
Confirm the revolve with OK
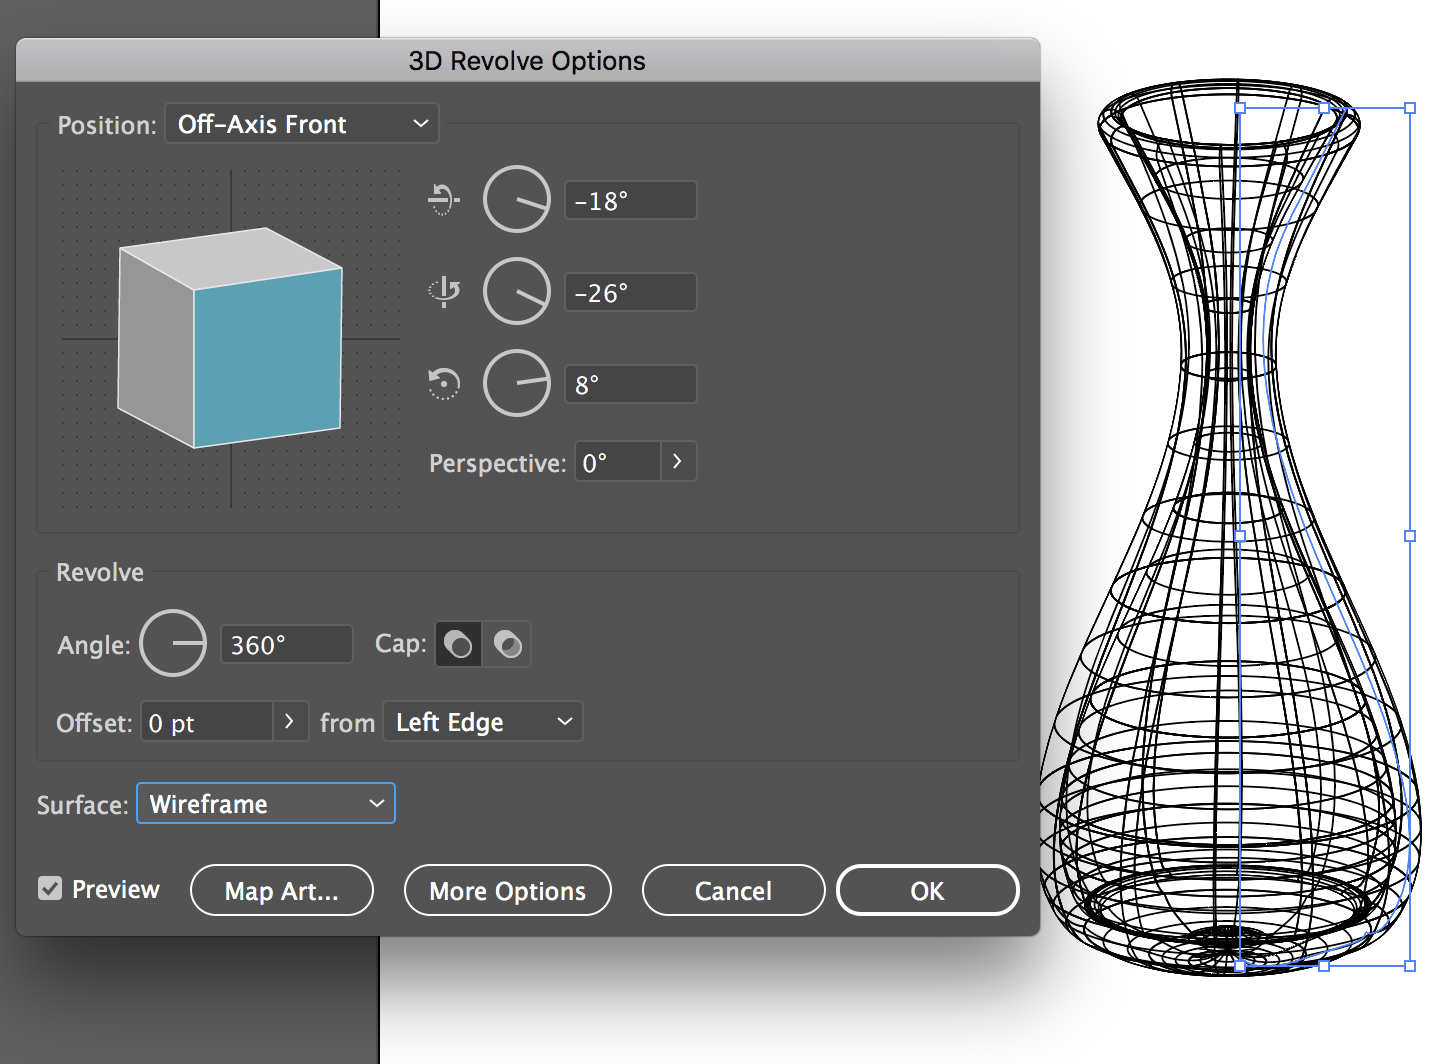[x=927, y=890]
